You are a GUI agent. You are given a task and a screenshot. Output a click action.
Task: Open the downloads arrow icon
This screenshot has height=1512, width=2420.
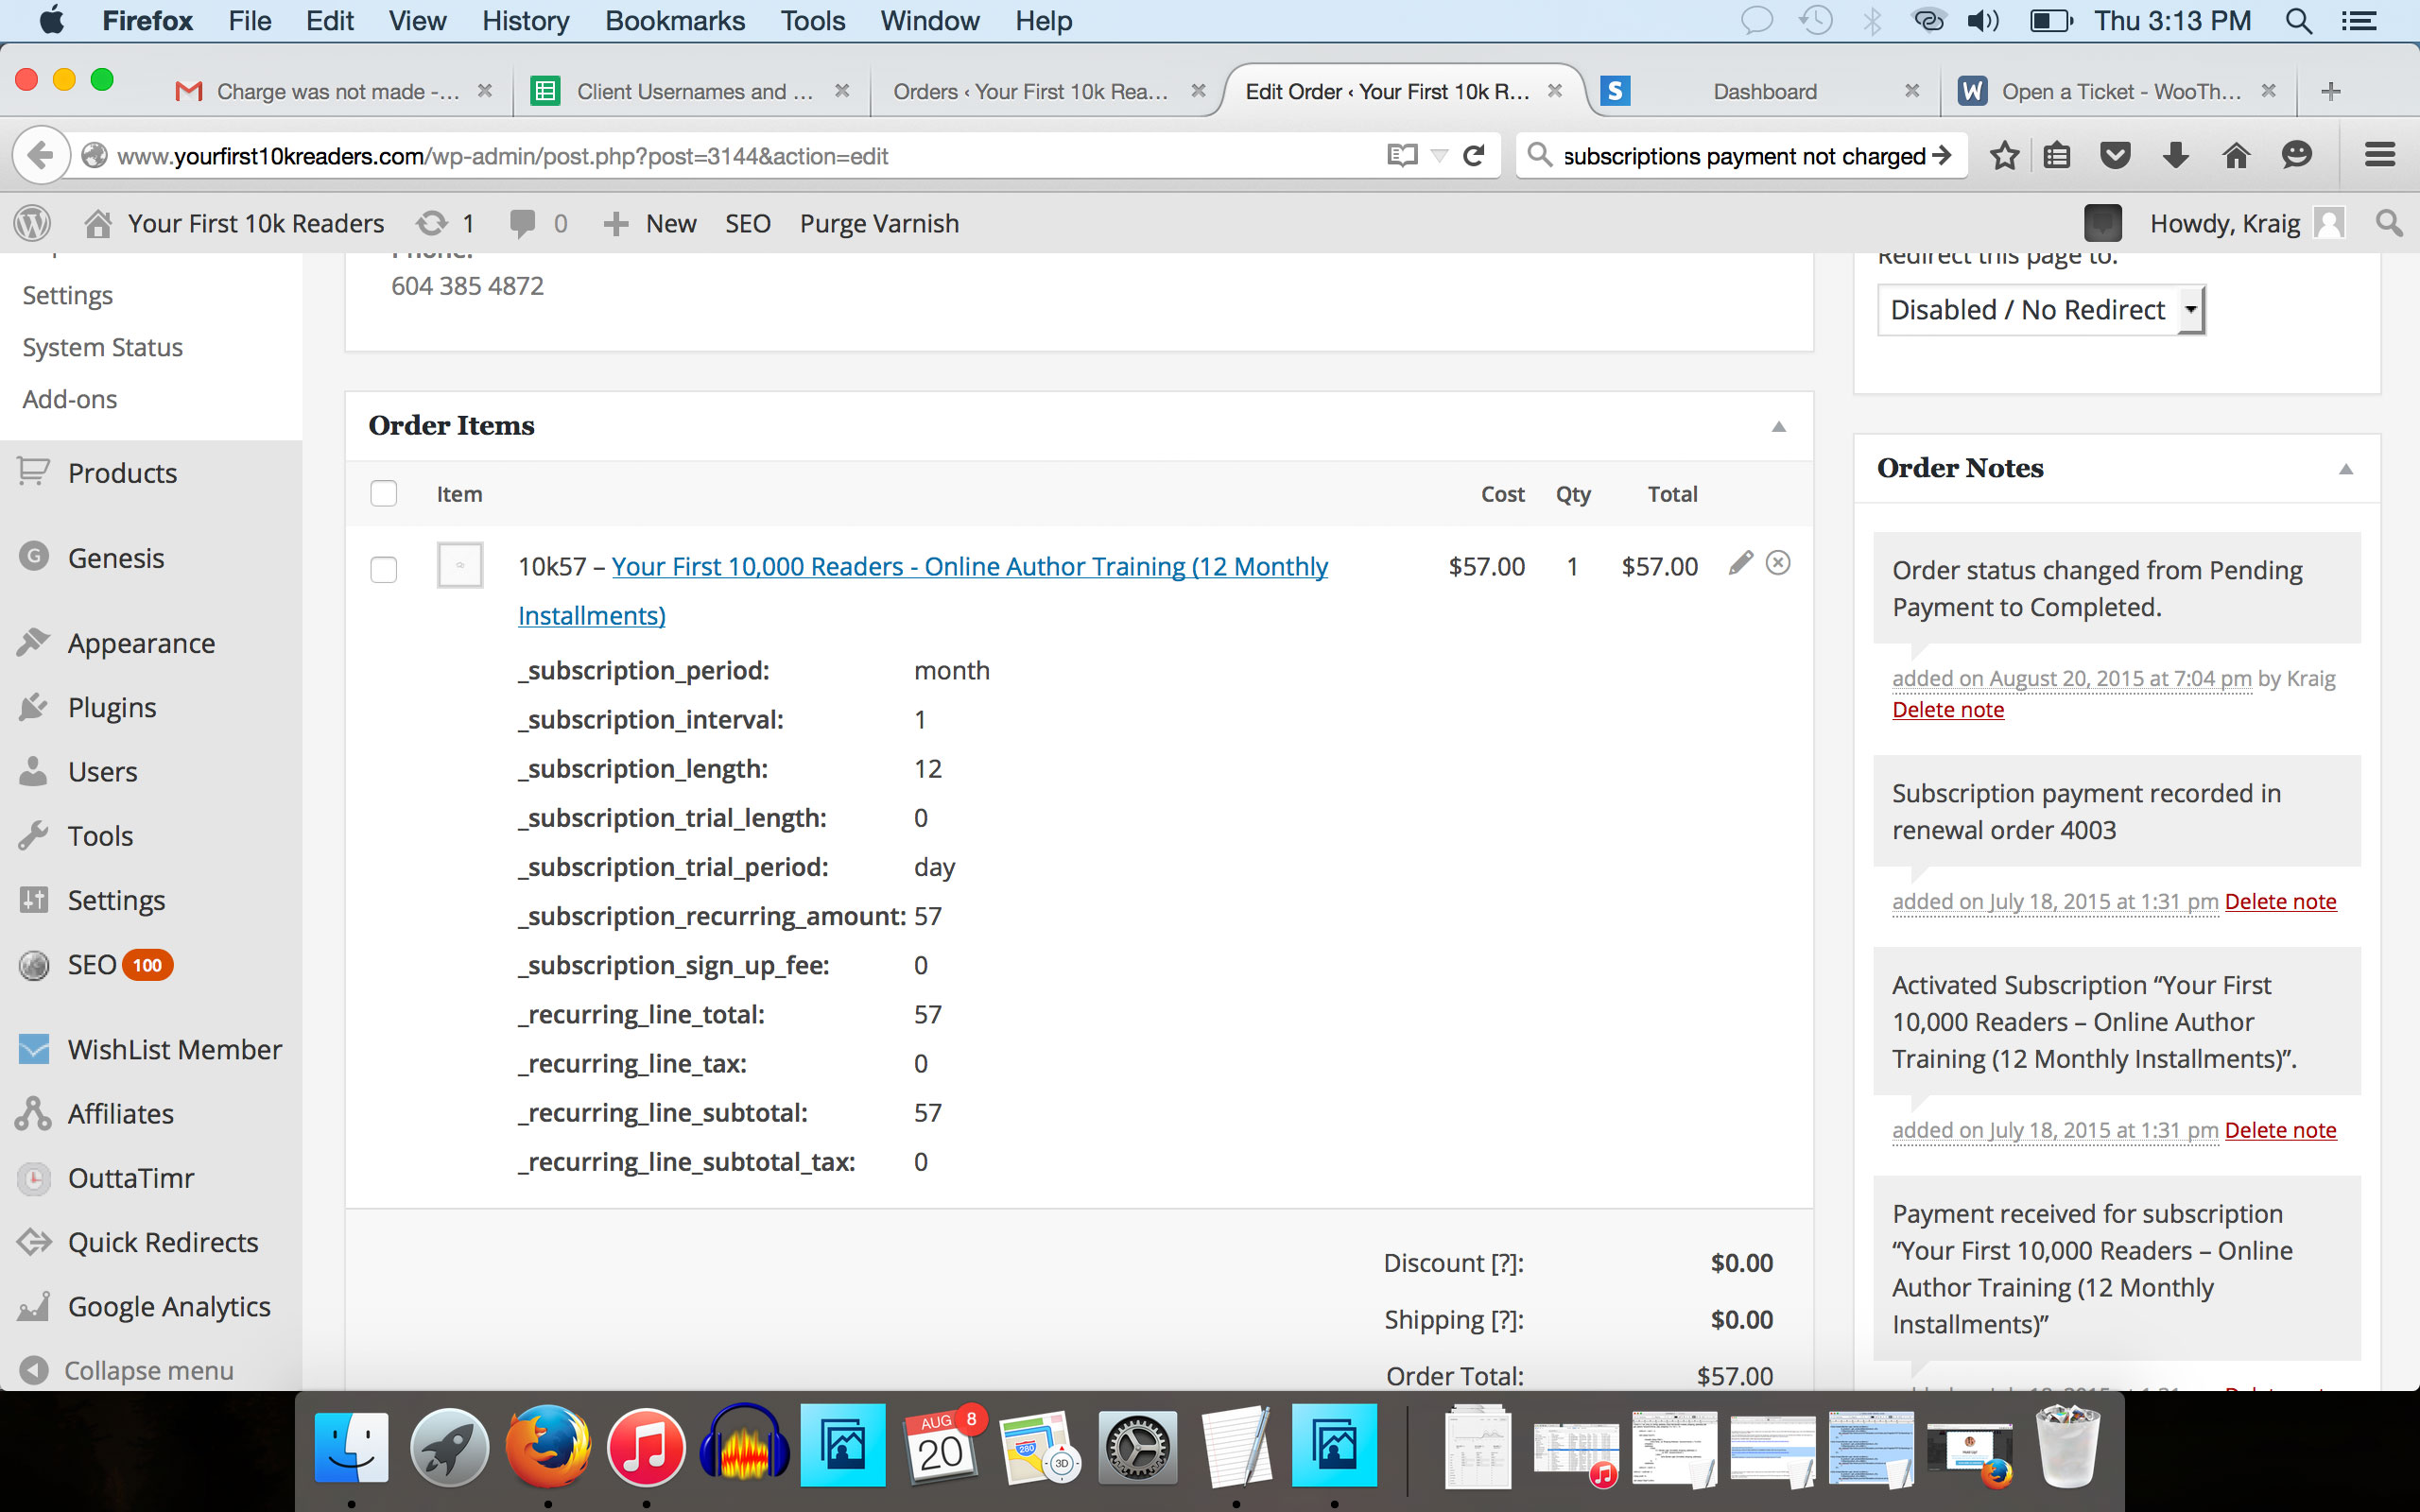(x=2175, y=156)
